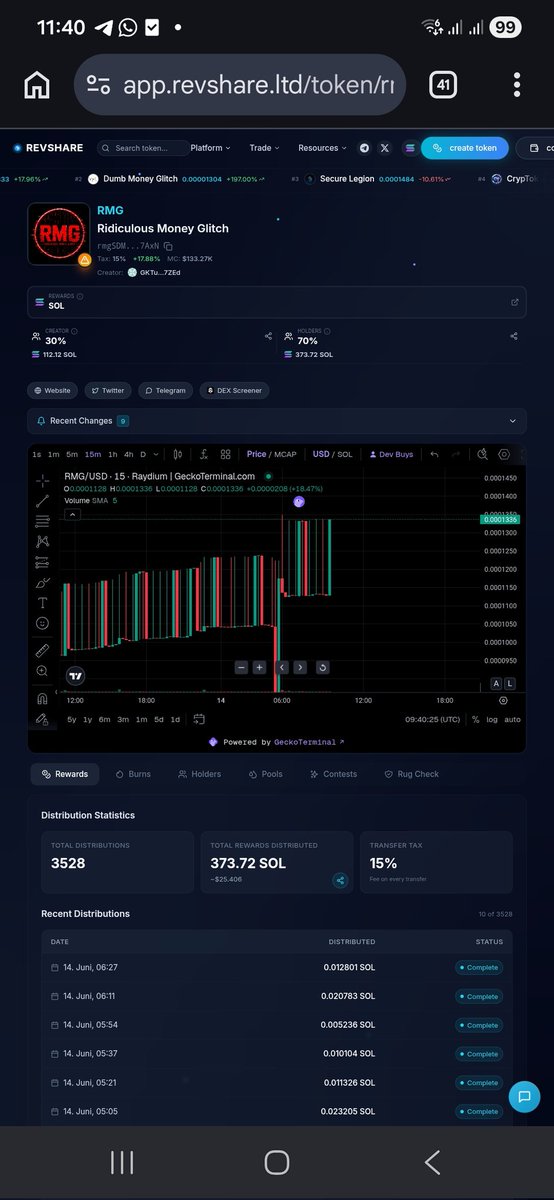The height and width of the screenshot is (1200, 554).
Task: Switch to the Contests tab
Action: pyautogui.click(x=333, y=774)
